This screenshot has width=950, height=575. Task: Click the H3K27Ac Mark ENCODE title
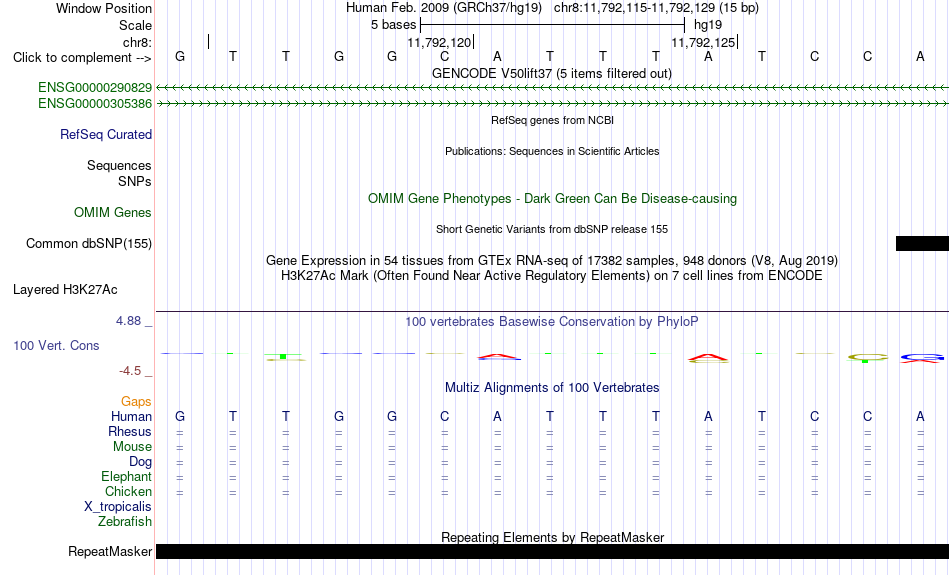pyautogui.click(x=552, y=276)
